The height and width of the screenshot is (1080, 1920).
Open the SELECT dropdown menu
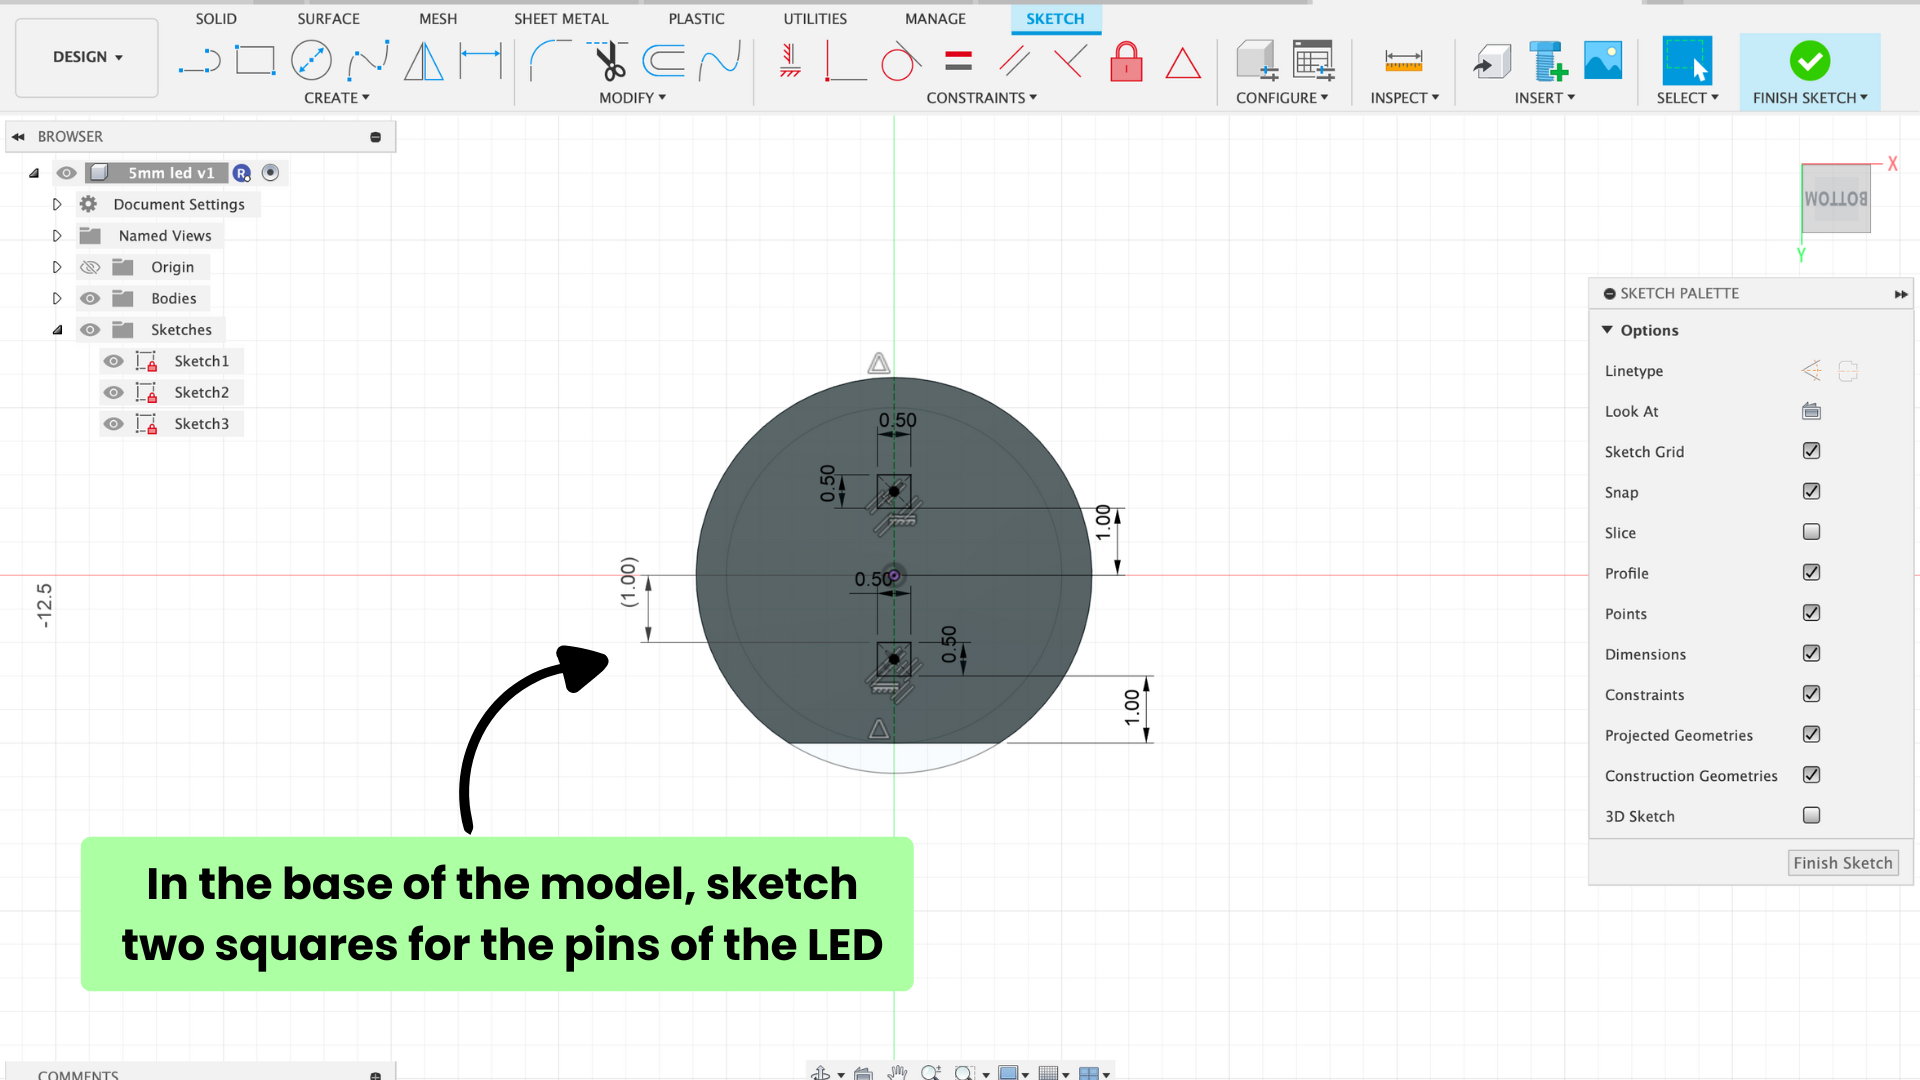[1687, 98]
